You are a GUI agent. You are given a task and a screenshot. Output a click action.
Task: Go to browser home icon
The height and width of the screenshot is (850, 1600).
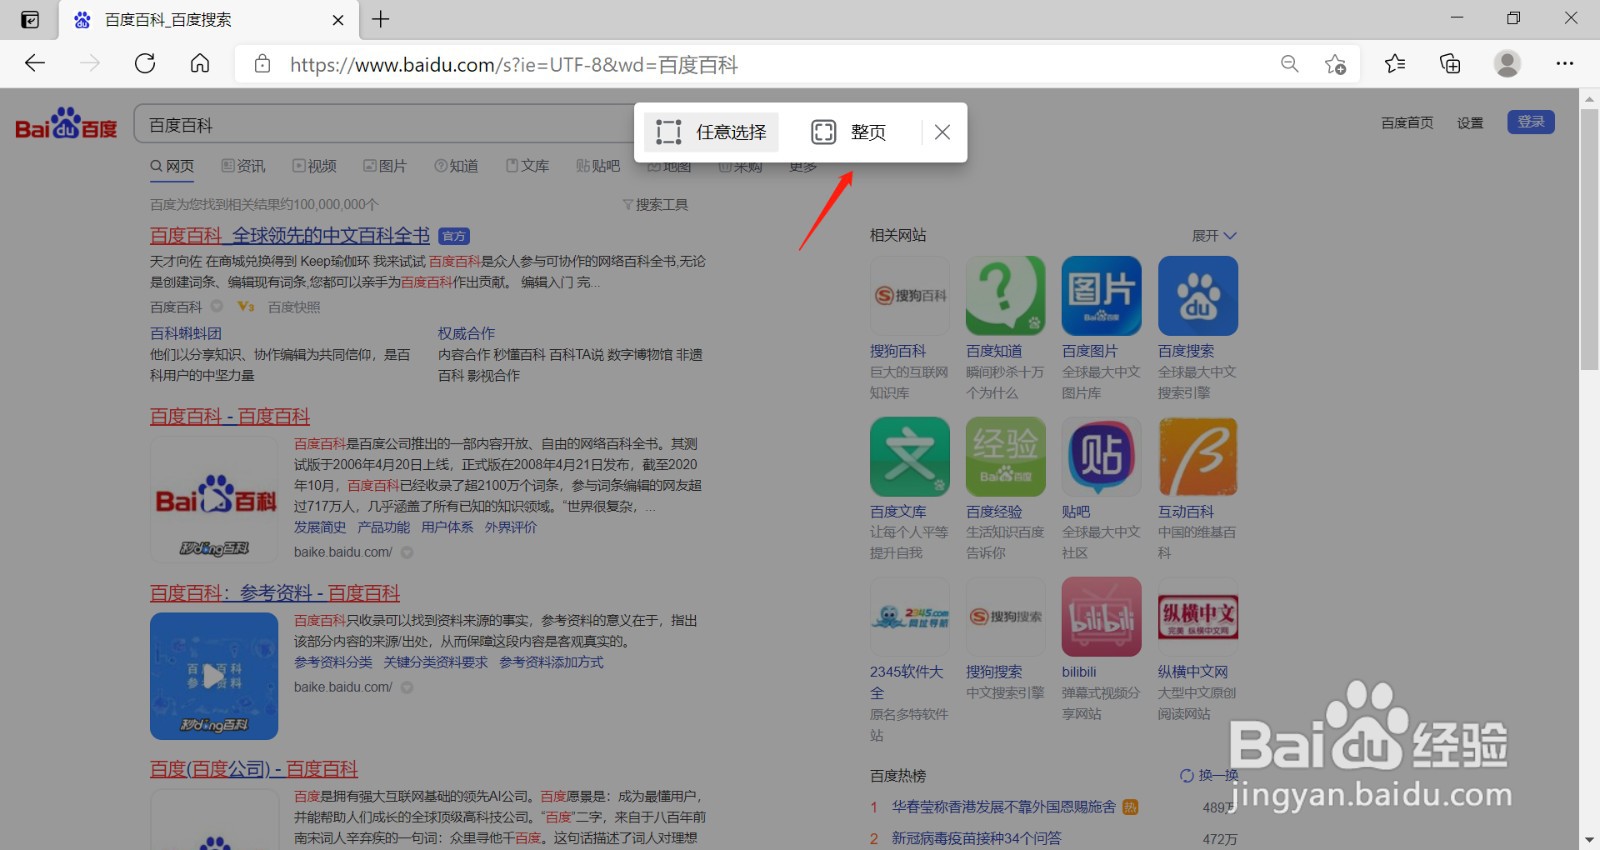tap(200, 64)
